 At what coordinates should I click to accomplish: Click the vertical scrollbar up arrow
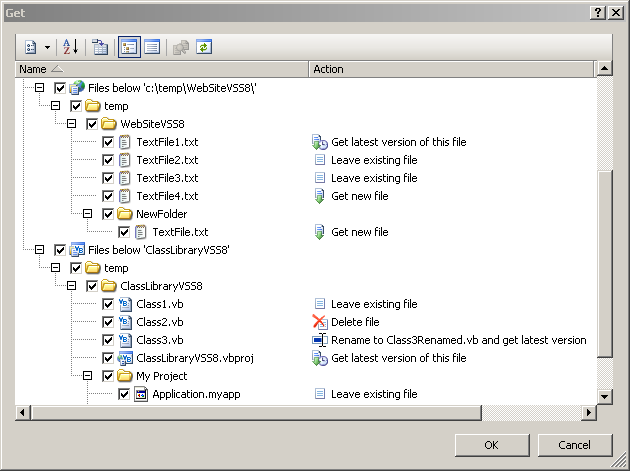point(604,69)
